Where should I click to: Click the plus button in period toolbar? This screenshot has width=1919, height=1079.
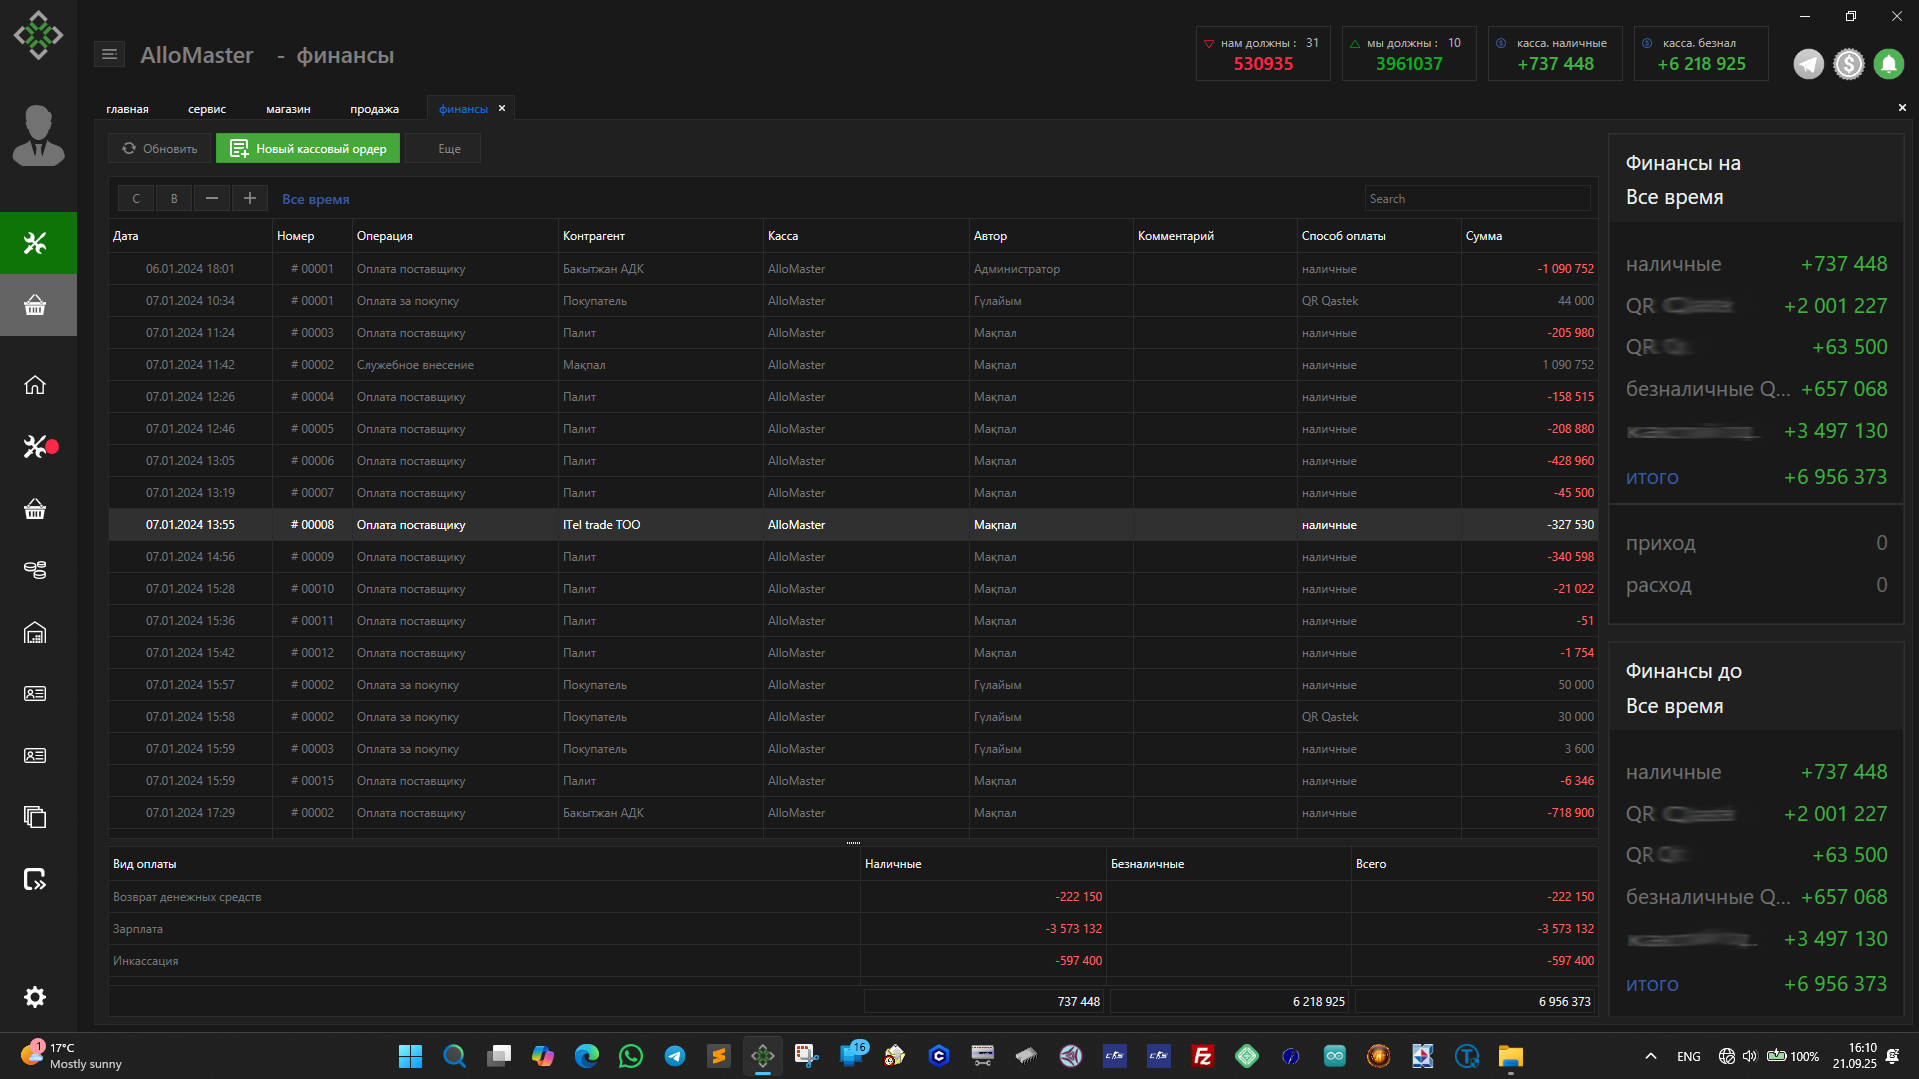(x=250, y=198)
